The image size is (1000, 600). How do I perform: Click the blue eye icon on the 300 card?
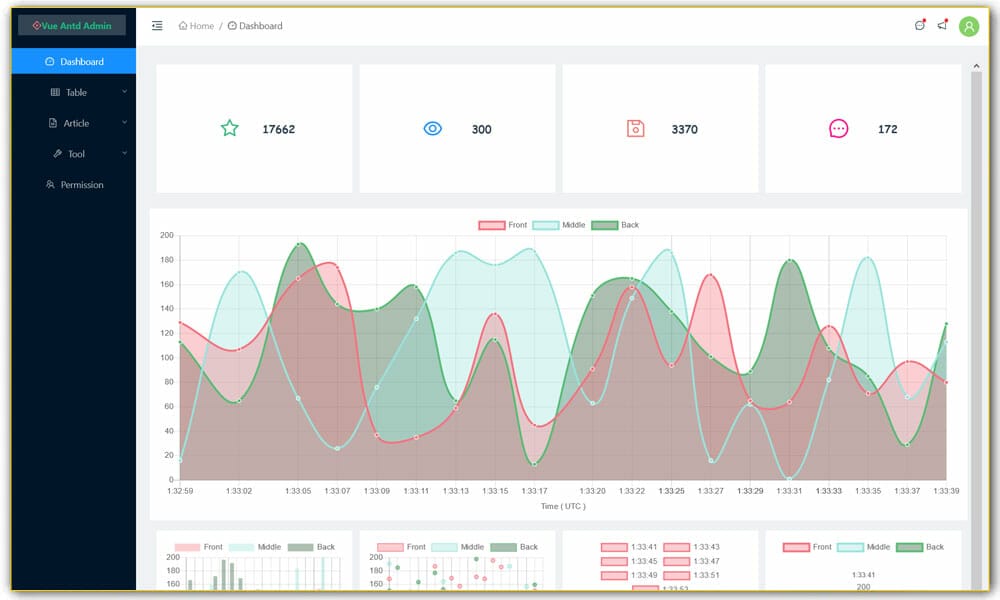[x=432, y=128]
